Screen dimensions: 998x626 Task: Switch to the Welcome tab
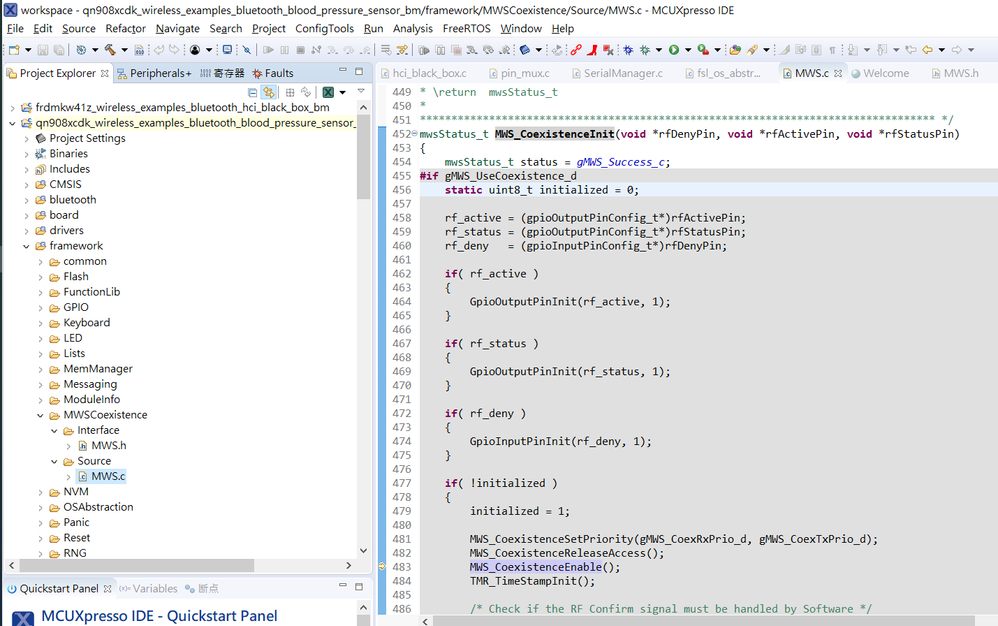tap(880, 73)
